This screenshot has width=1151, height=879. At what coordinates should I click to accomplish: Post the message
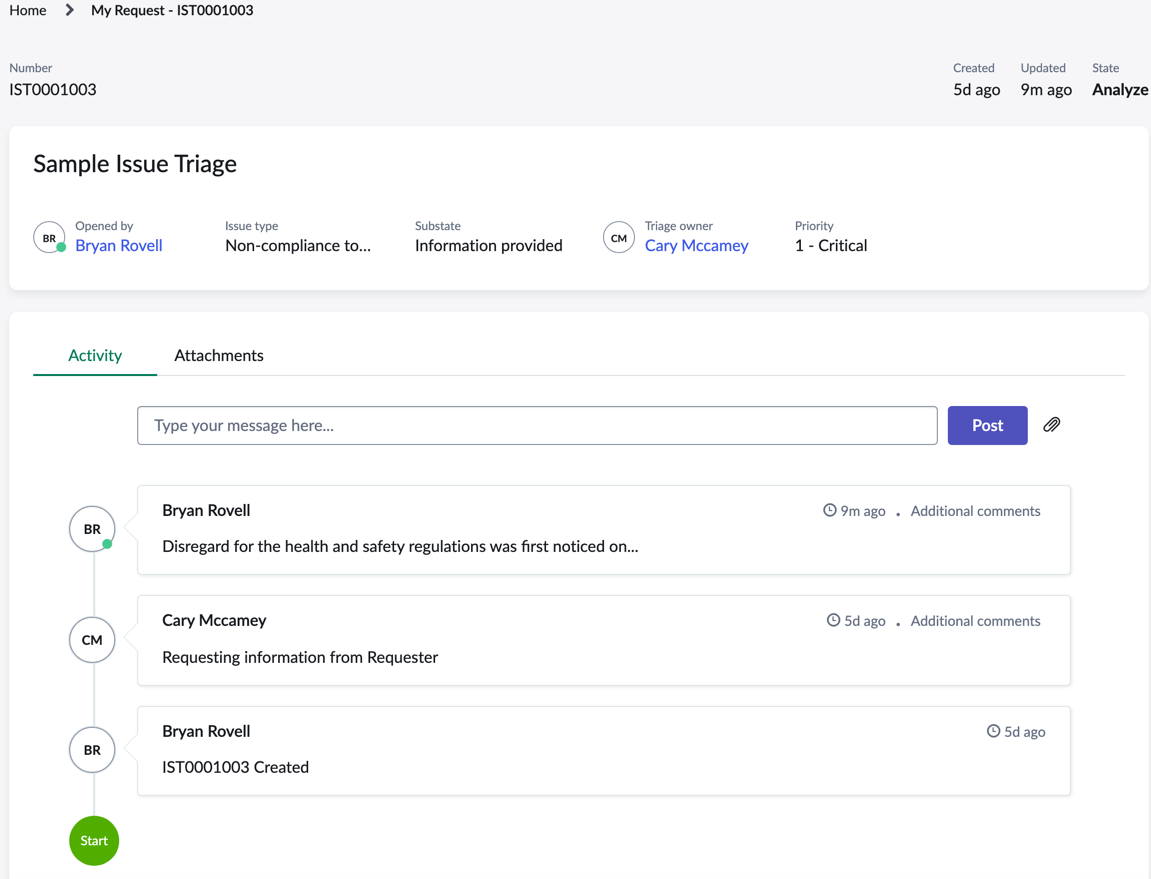(987, 425)
